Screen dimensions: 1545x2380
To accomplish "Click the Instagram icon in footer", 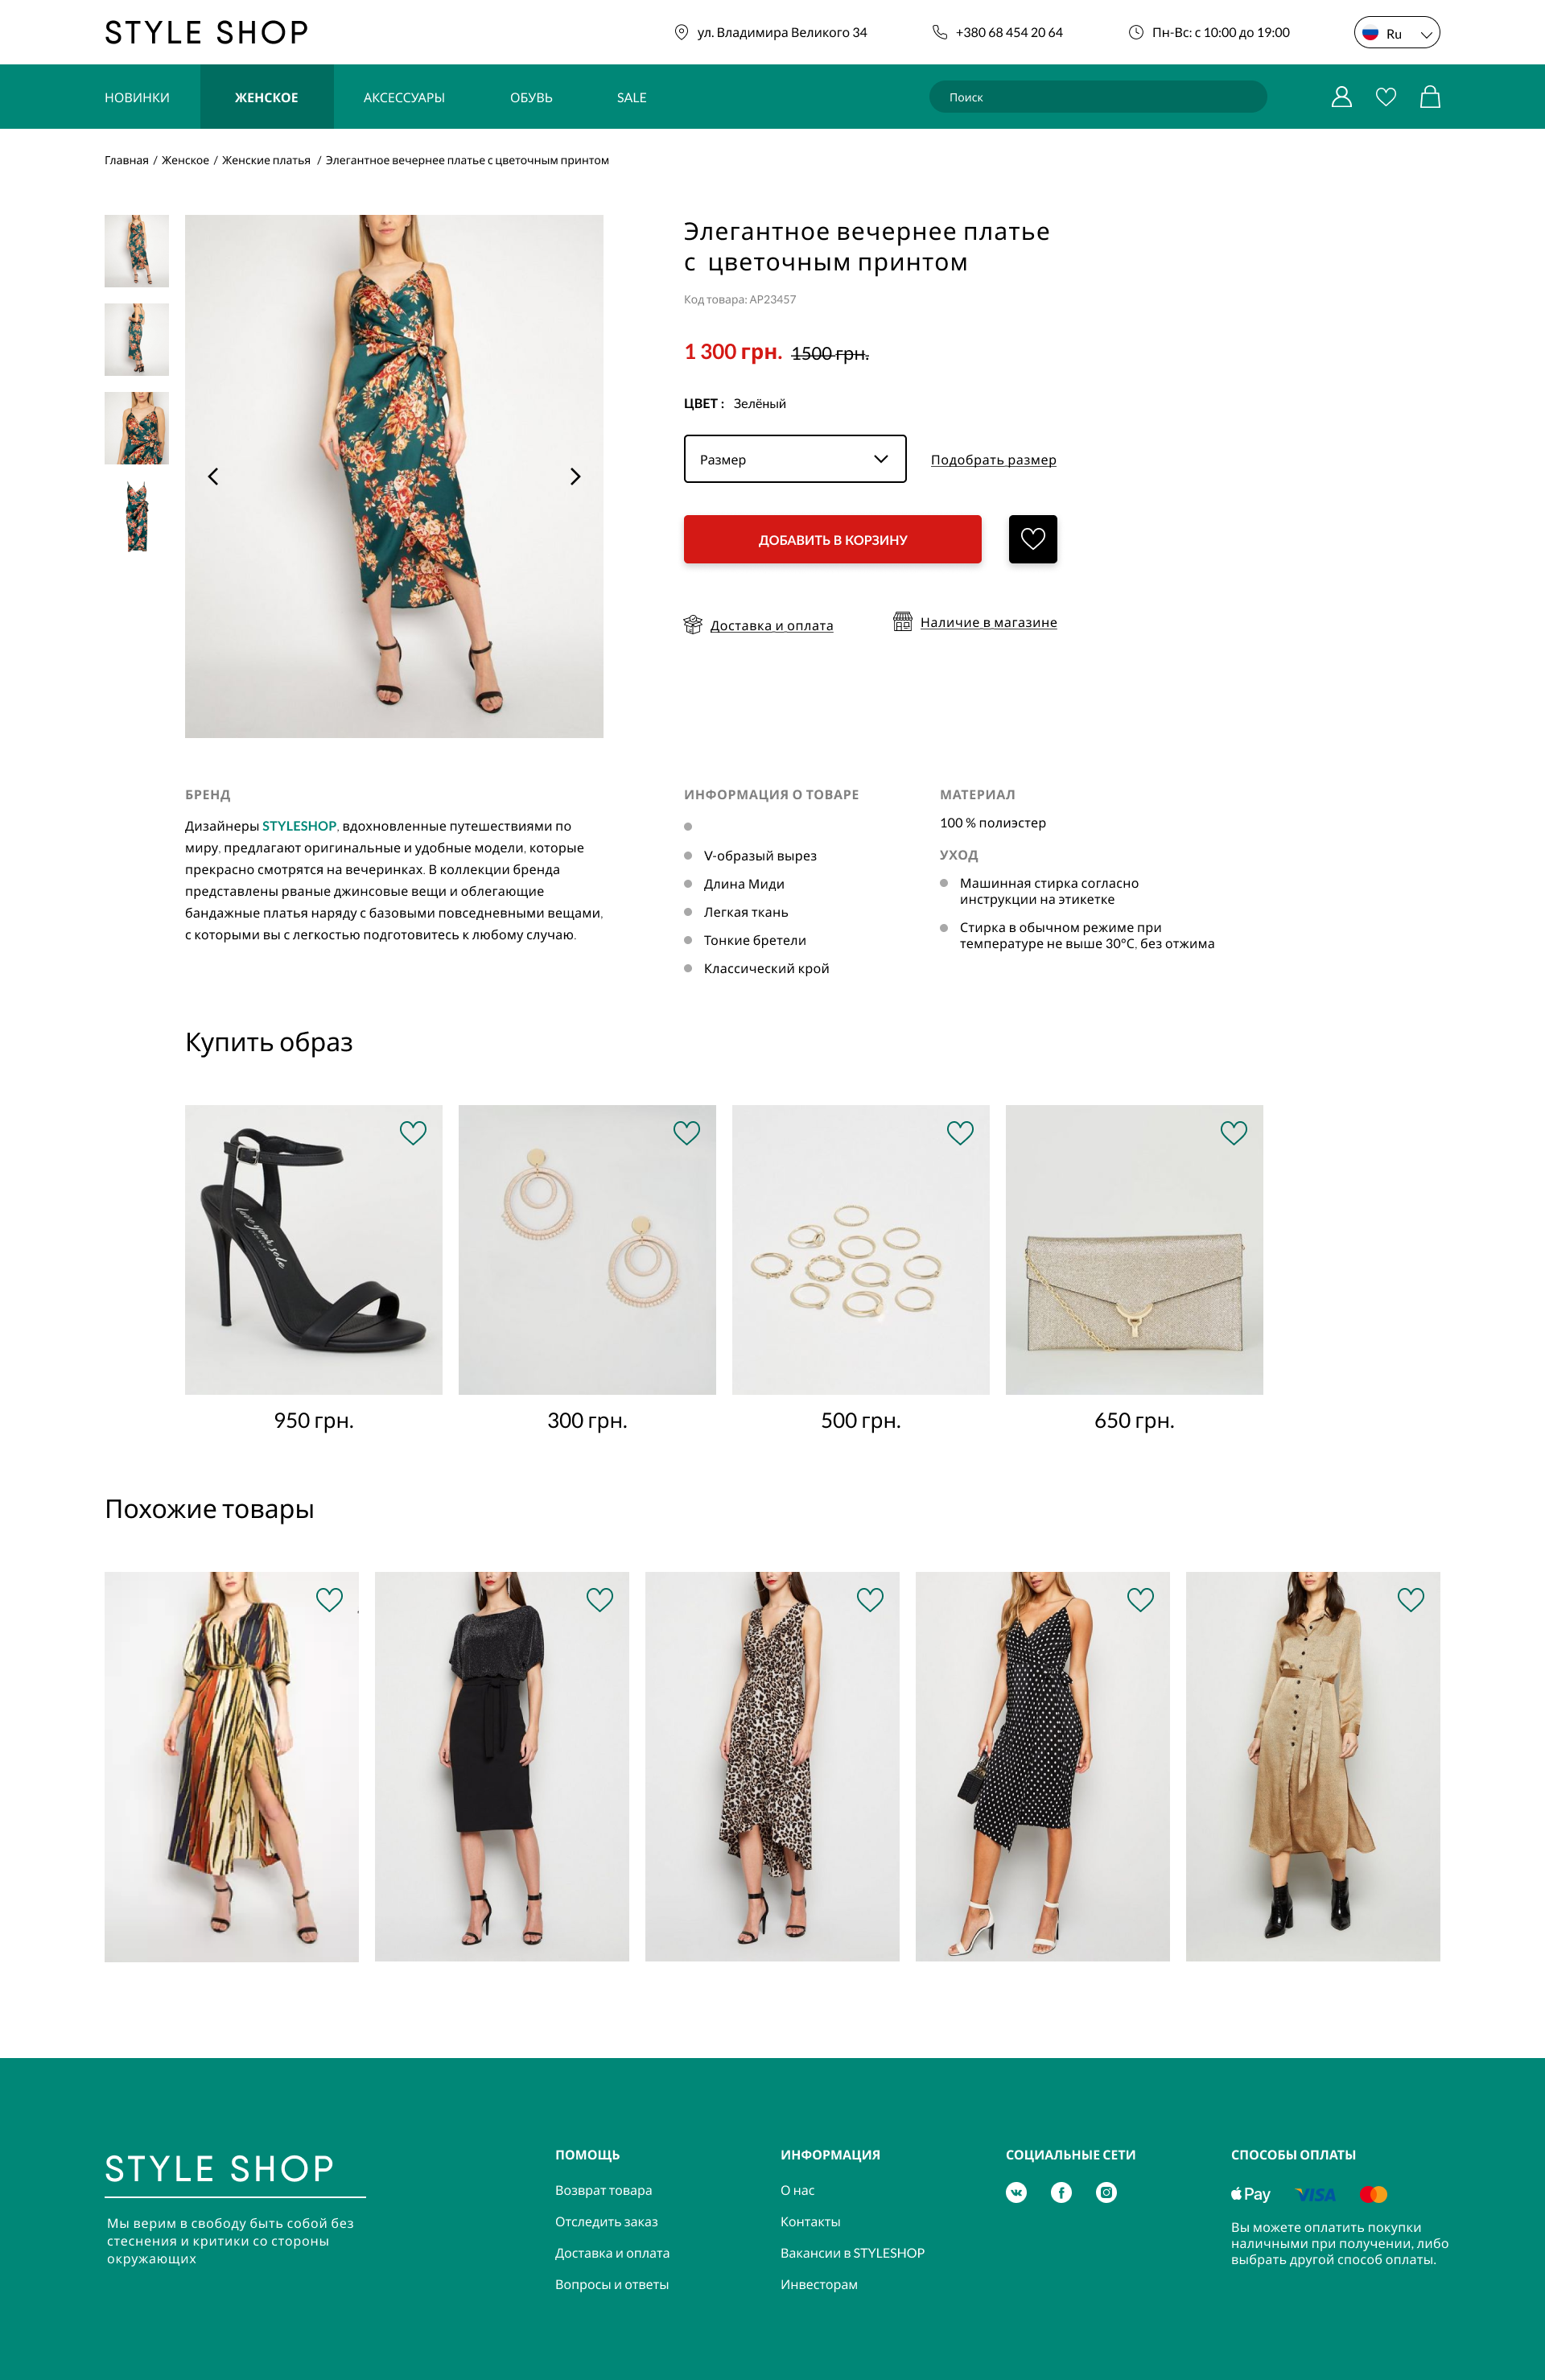I will click(x=1106, y=2192).
